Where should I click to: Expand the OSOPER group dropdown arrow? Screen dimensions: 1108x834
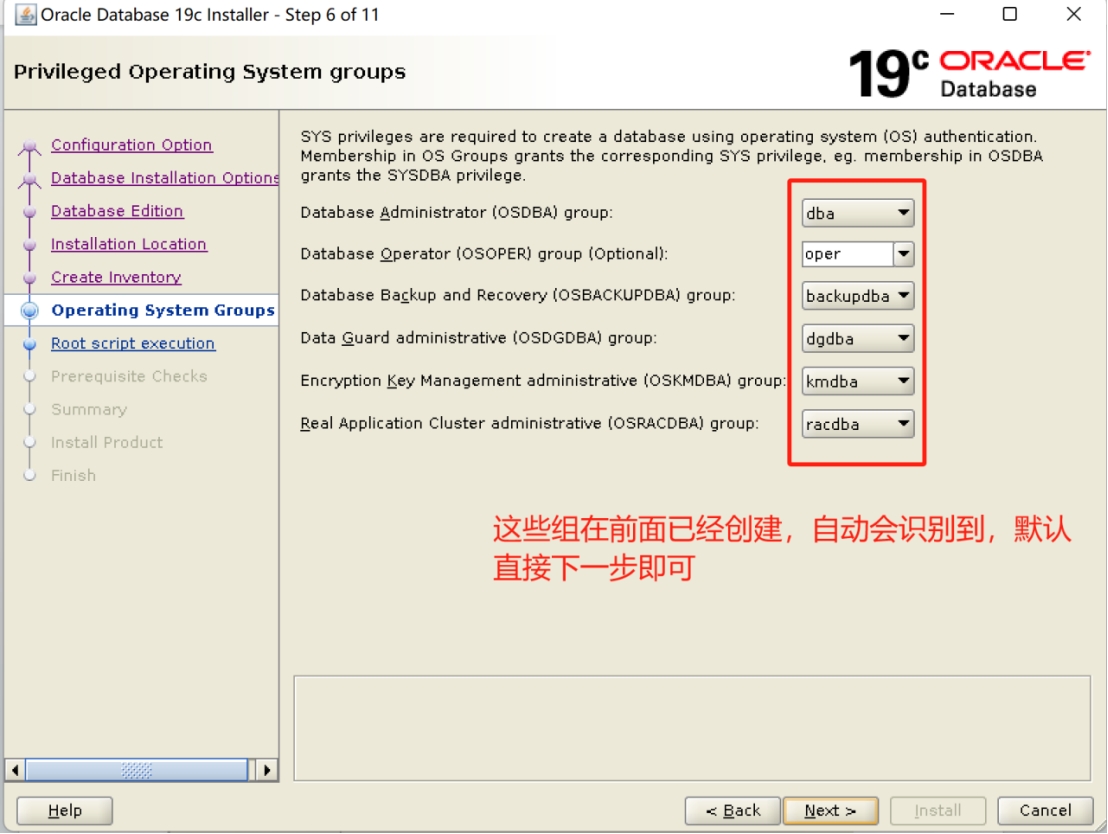pyautogui.click(x=904, y=254)
